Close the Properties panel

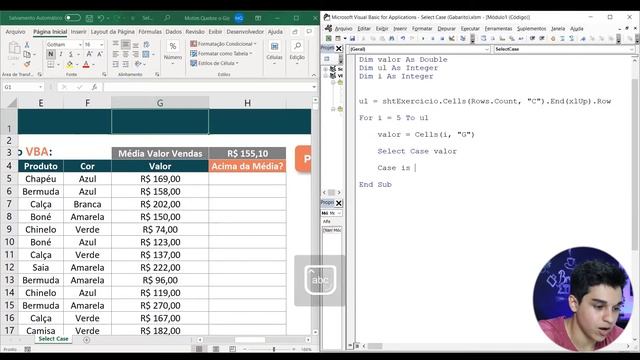(x=338, y=203)
